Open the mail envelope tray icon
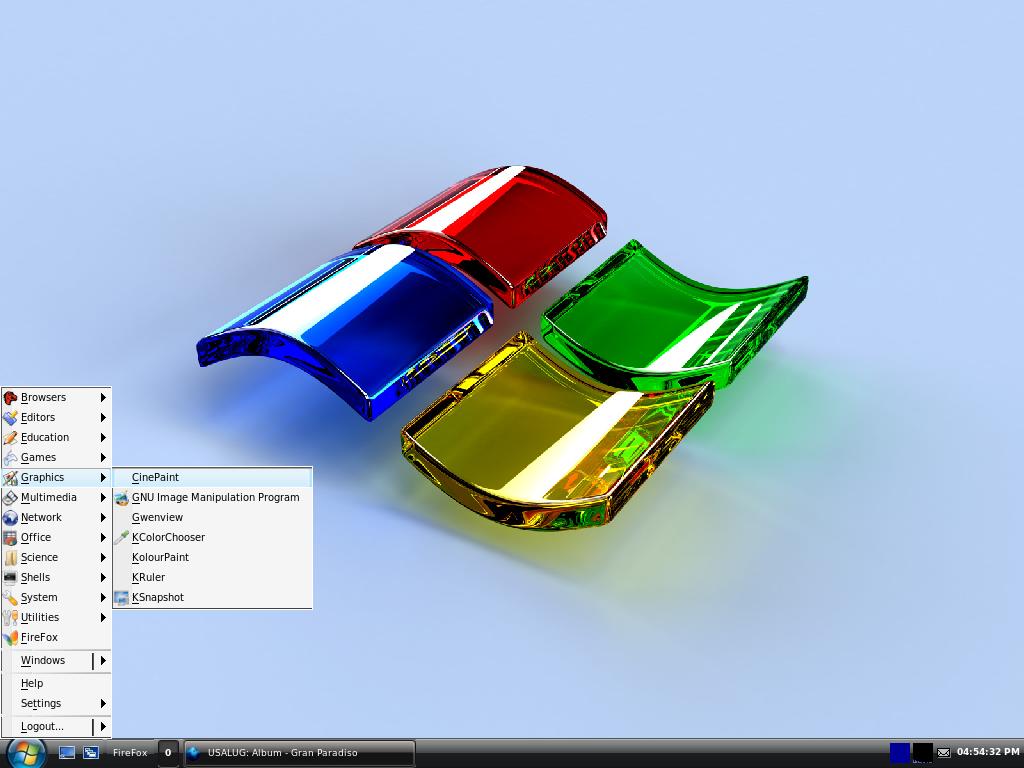This screenshot has height=768, width=1024. point(944,753)
